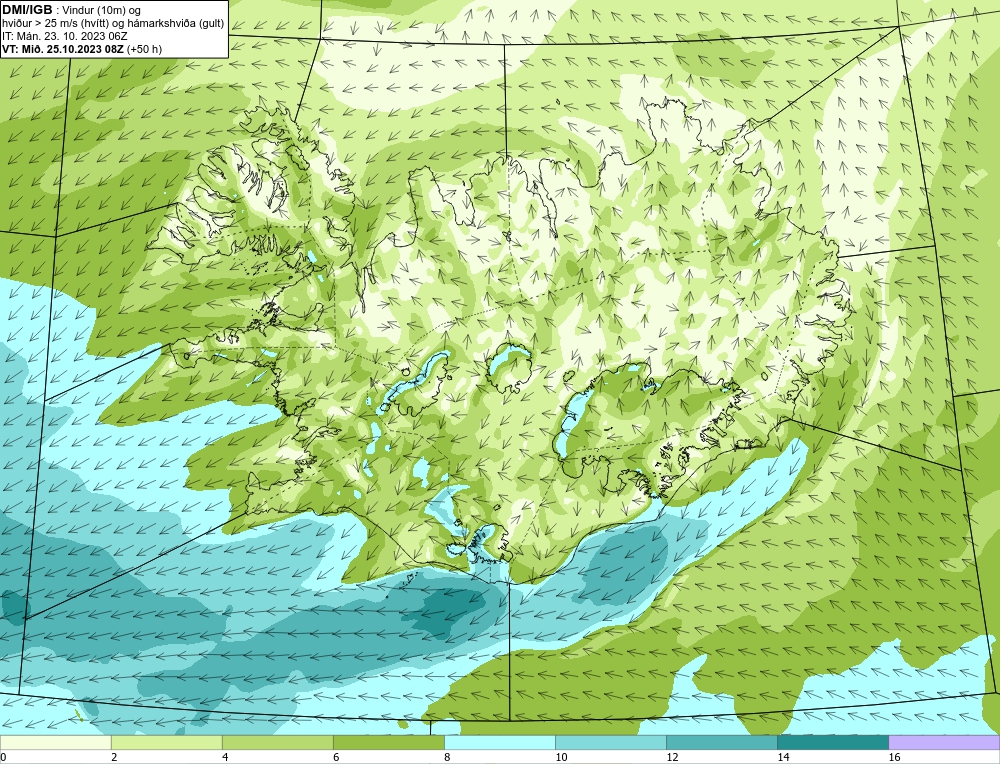Click the 0–2 m/s pale legend swatch
This screenshot has height=764, width=1000.
point(55,742)
